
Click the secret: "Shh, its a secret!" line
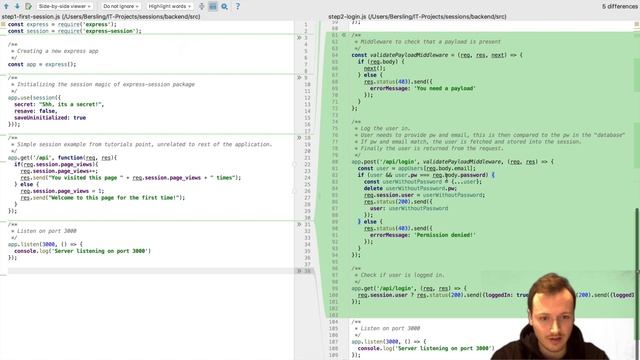[59, 104]
